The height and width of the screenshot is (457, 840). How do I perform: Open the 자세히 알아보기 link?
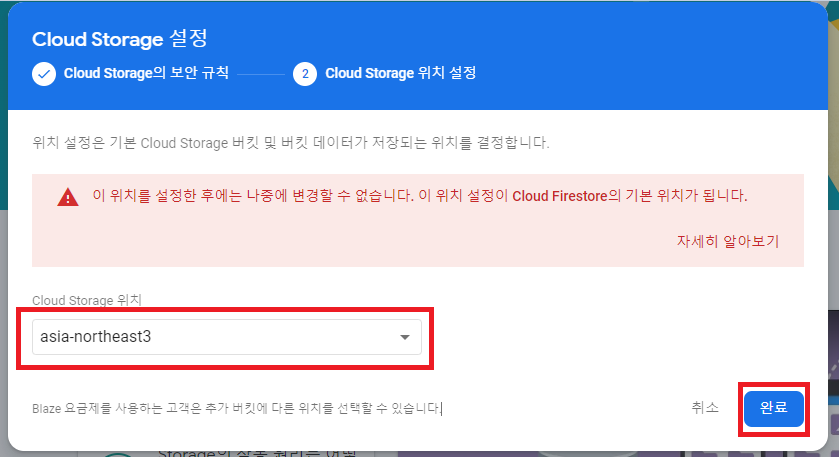(728, 241)
